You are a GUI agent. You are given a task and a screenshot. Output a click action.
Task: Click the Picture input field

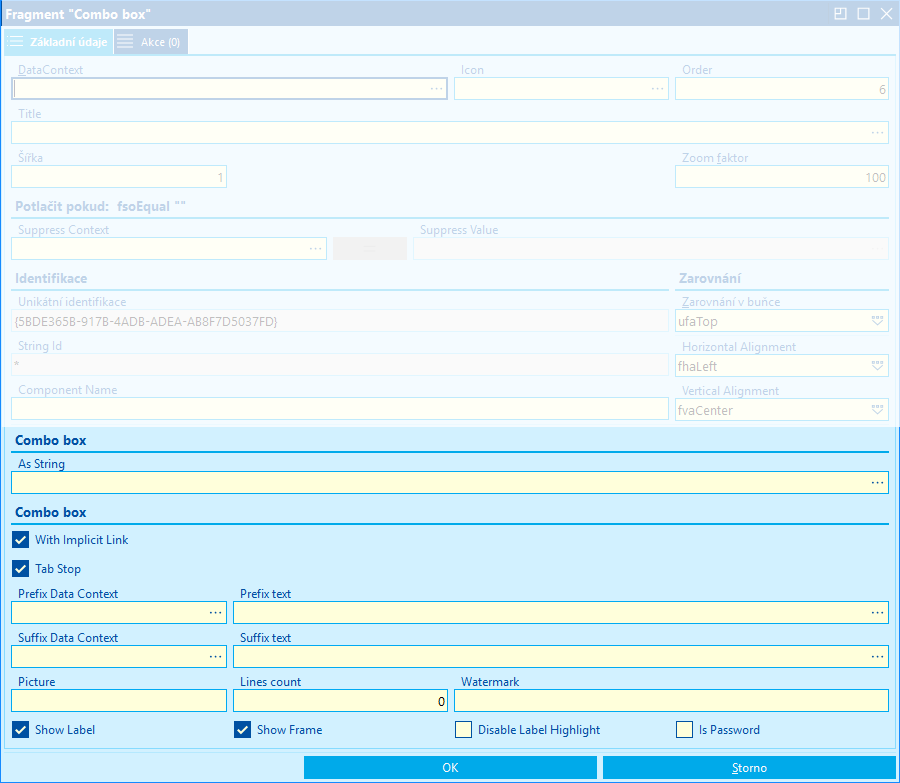119,701
